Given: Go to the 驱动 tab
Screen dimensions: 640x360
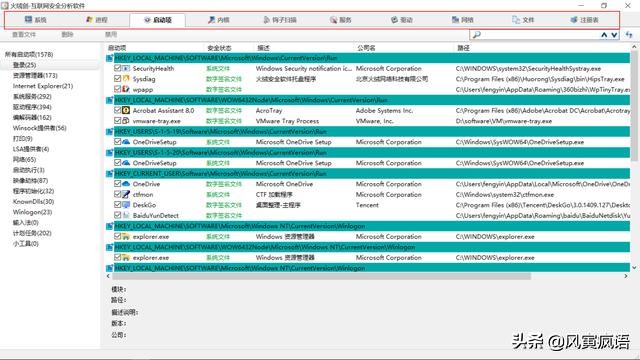Looking at the screenshot, I should pyautogui.click(x=402, y=20).
